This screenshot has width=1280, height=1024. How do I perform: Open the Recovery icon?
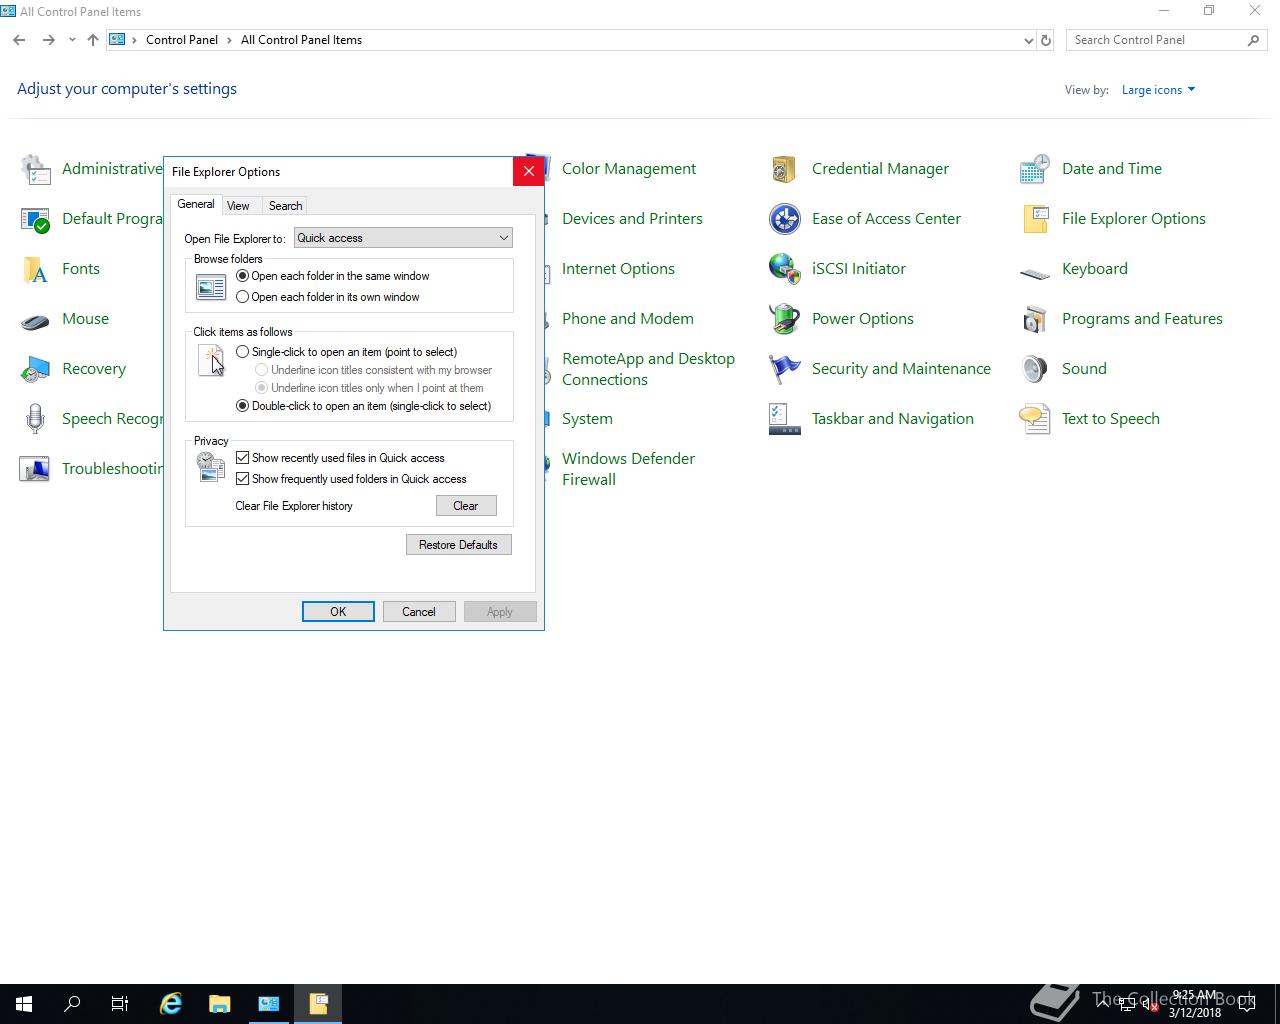click(35, 369)
